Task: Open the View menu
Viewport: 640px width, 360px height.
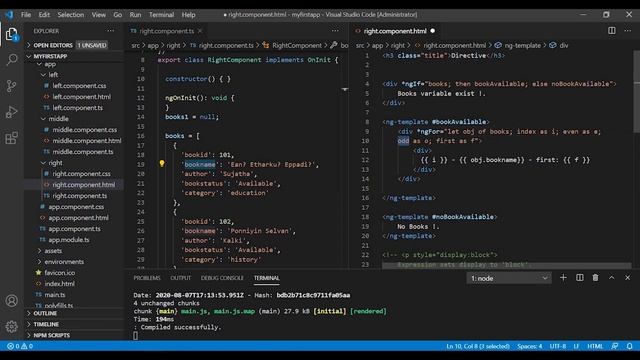Action: tap(98, 15)
